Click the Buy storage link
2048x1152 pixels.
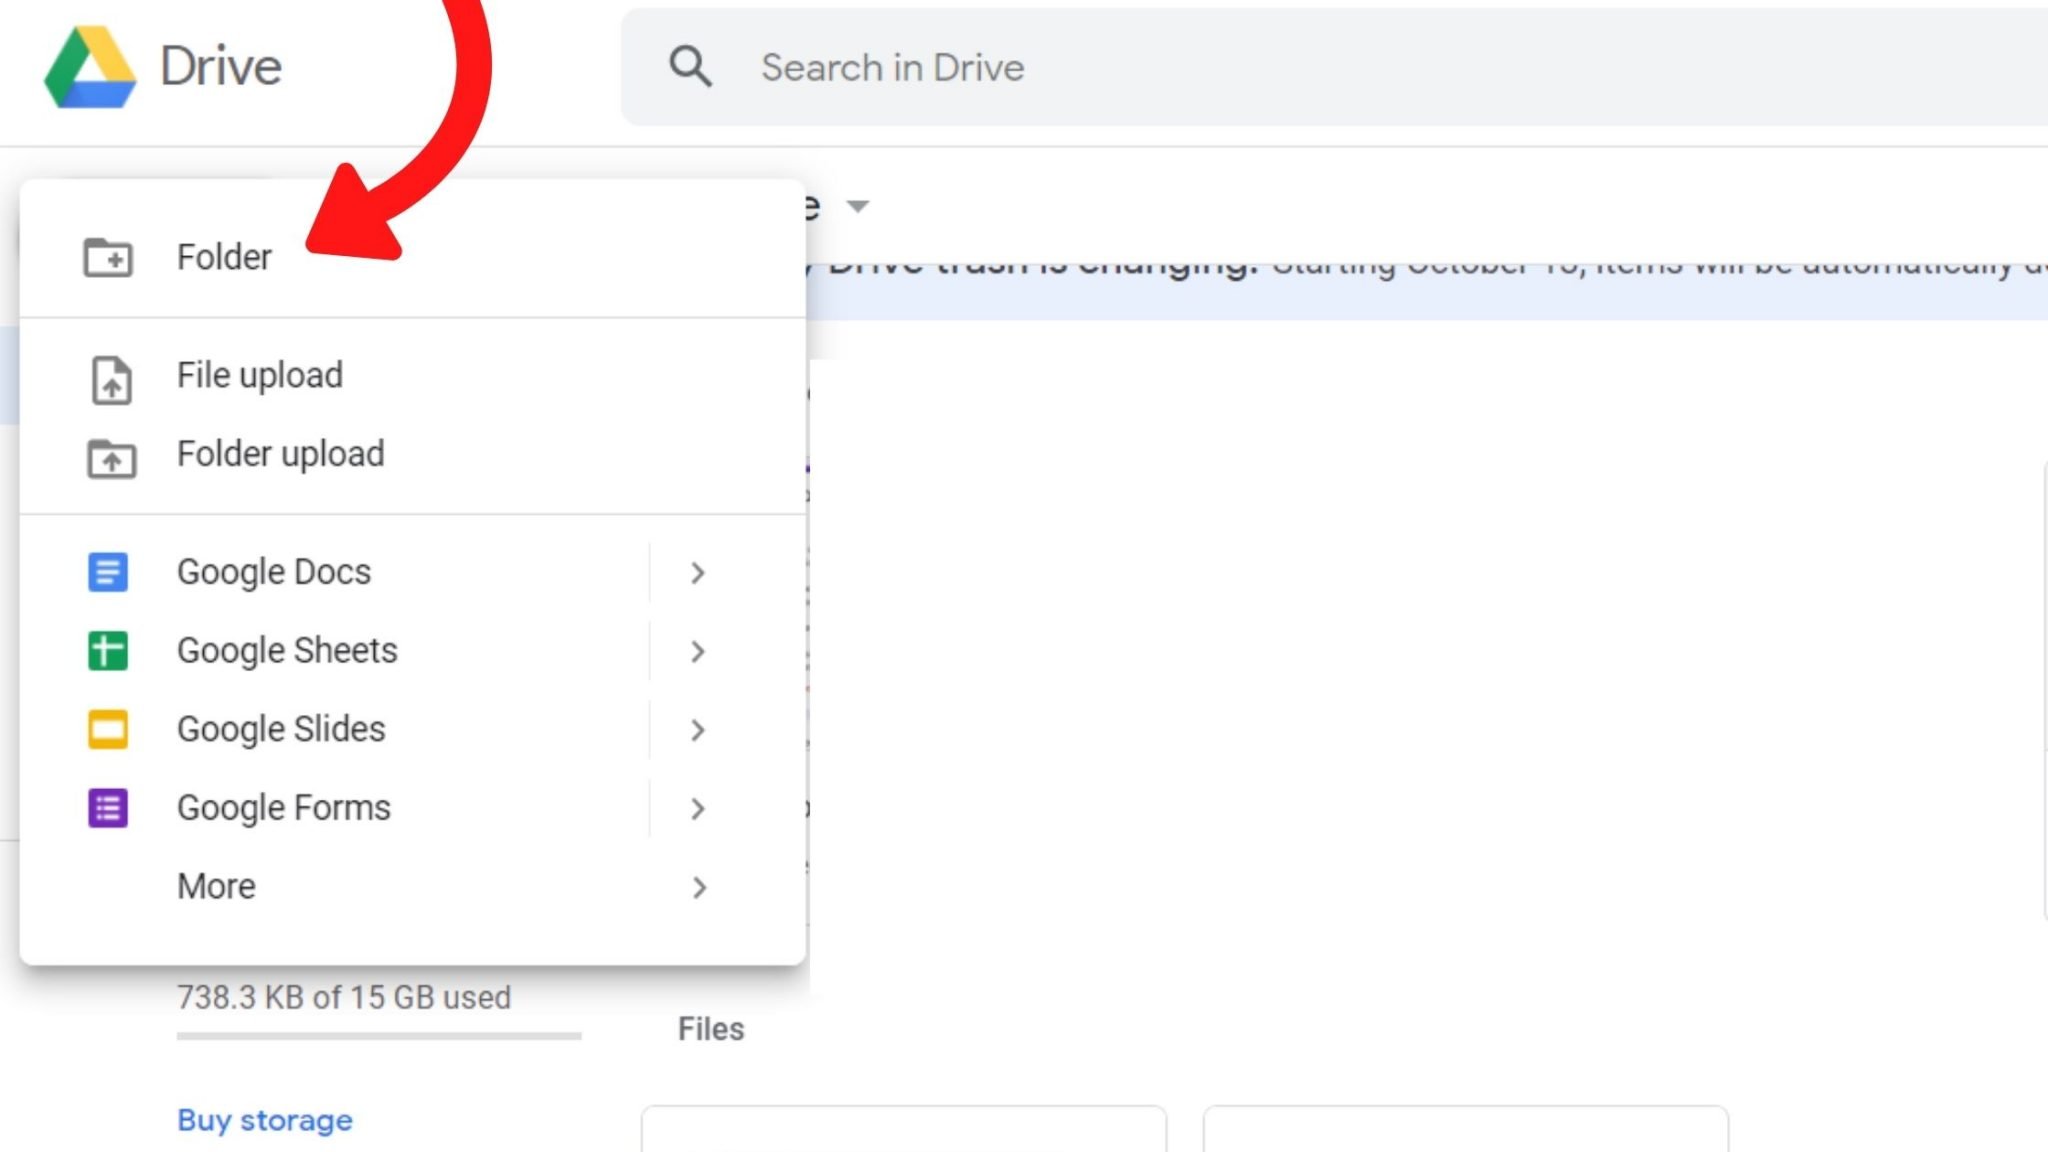265,1120
